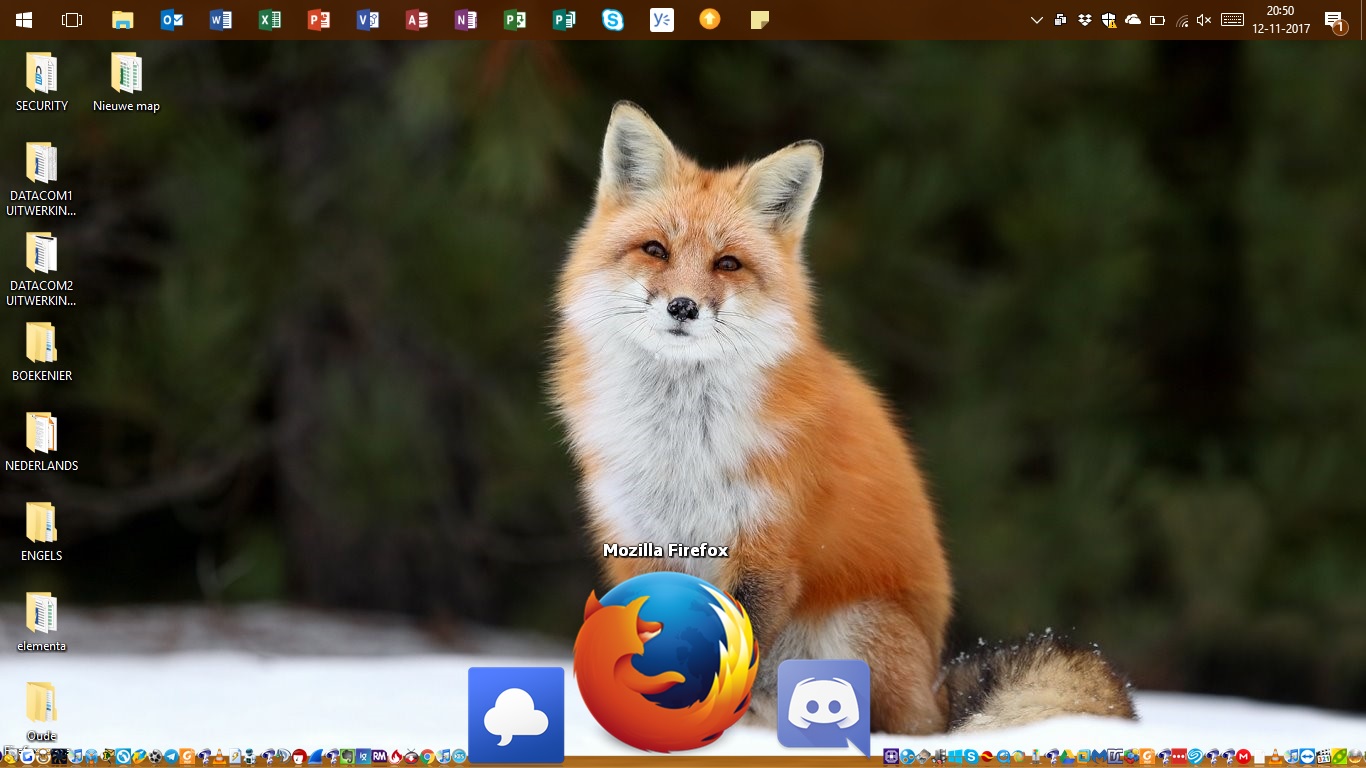Open Outlook from the taskbar
The width and height of the screenshot is (1366, 768).
(172, 20)
